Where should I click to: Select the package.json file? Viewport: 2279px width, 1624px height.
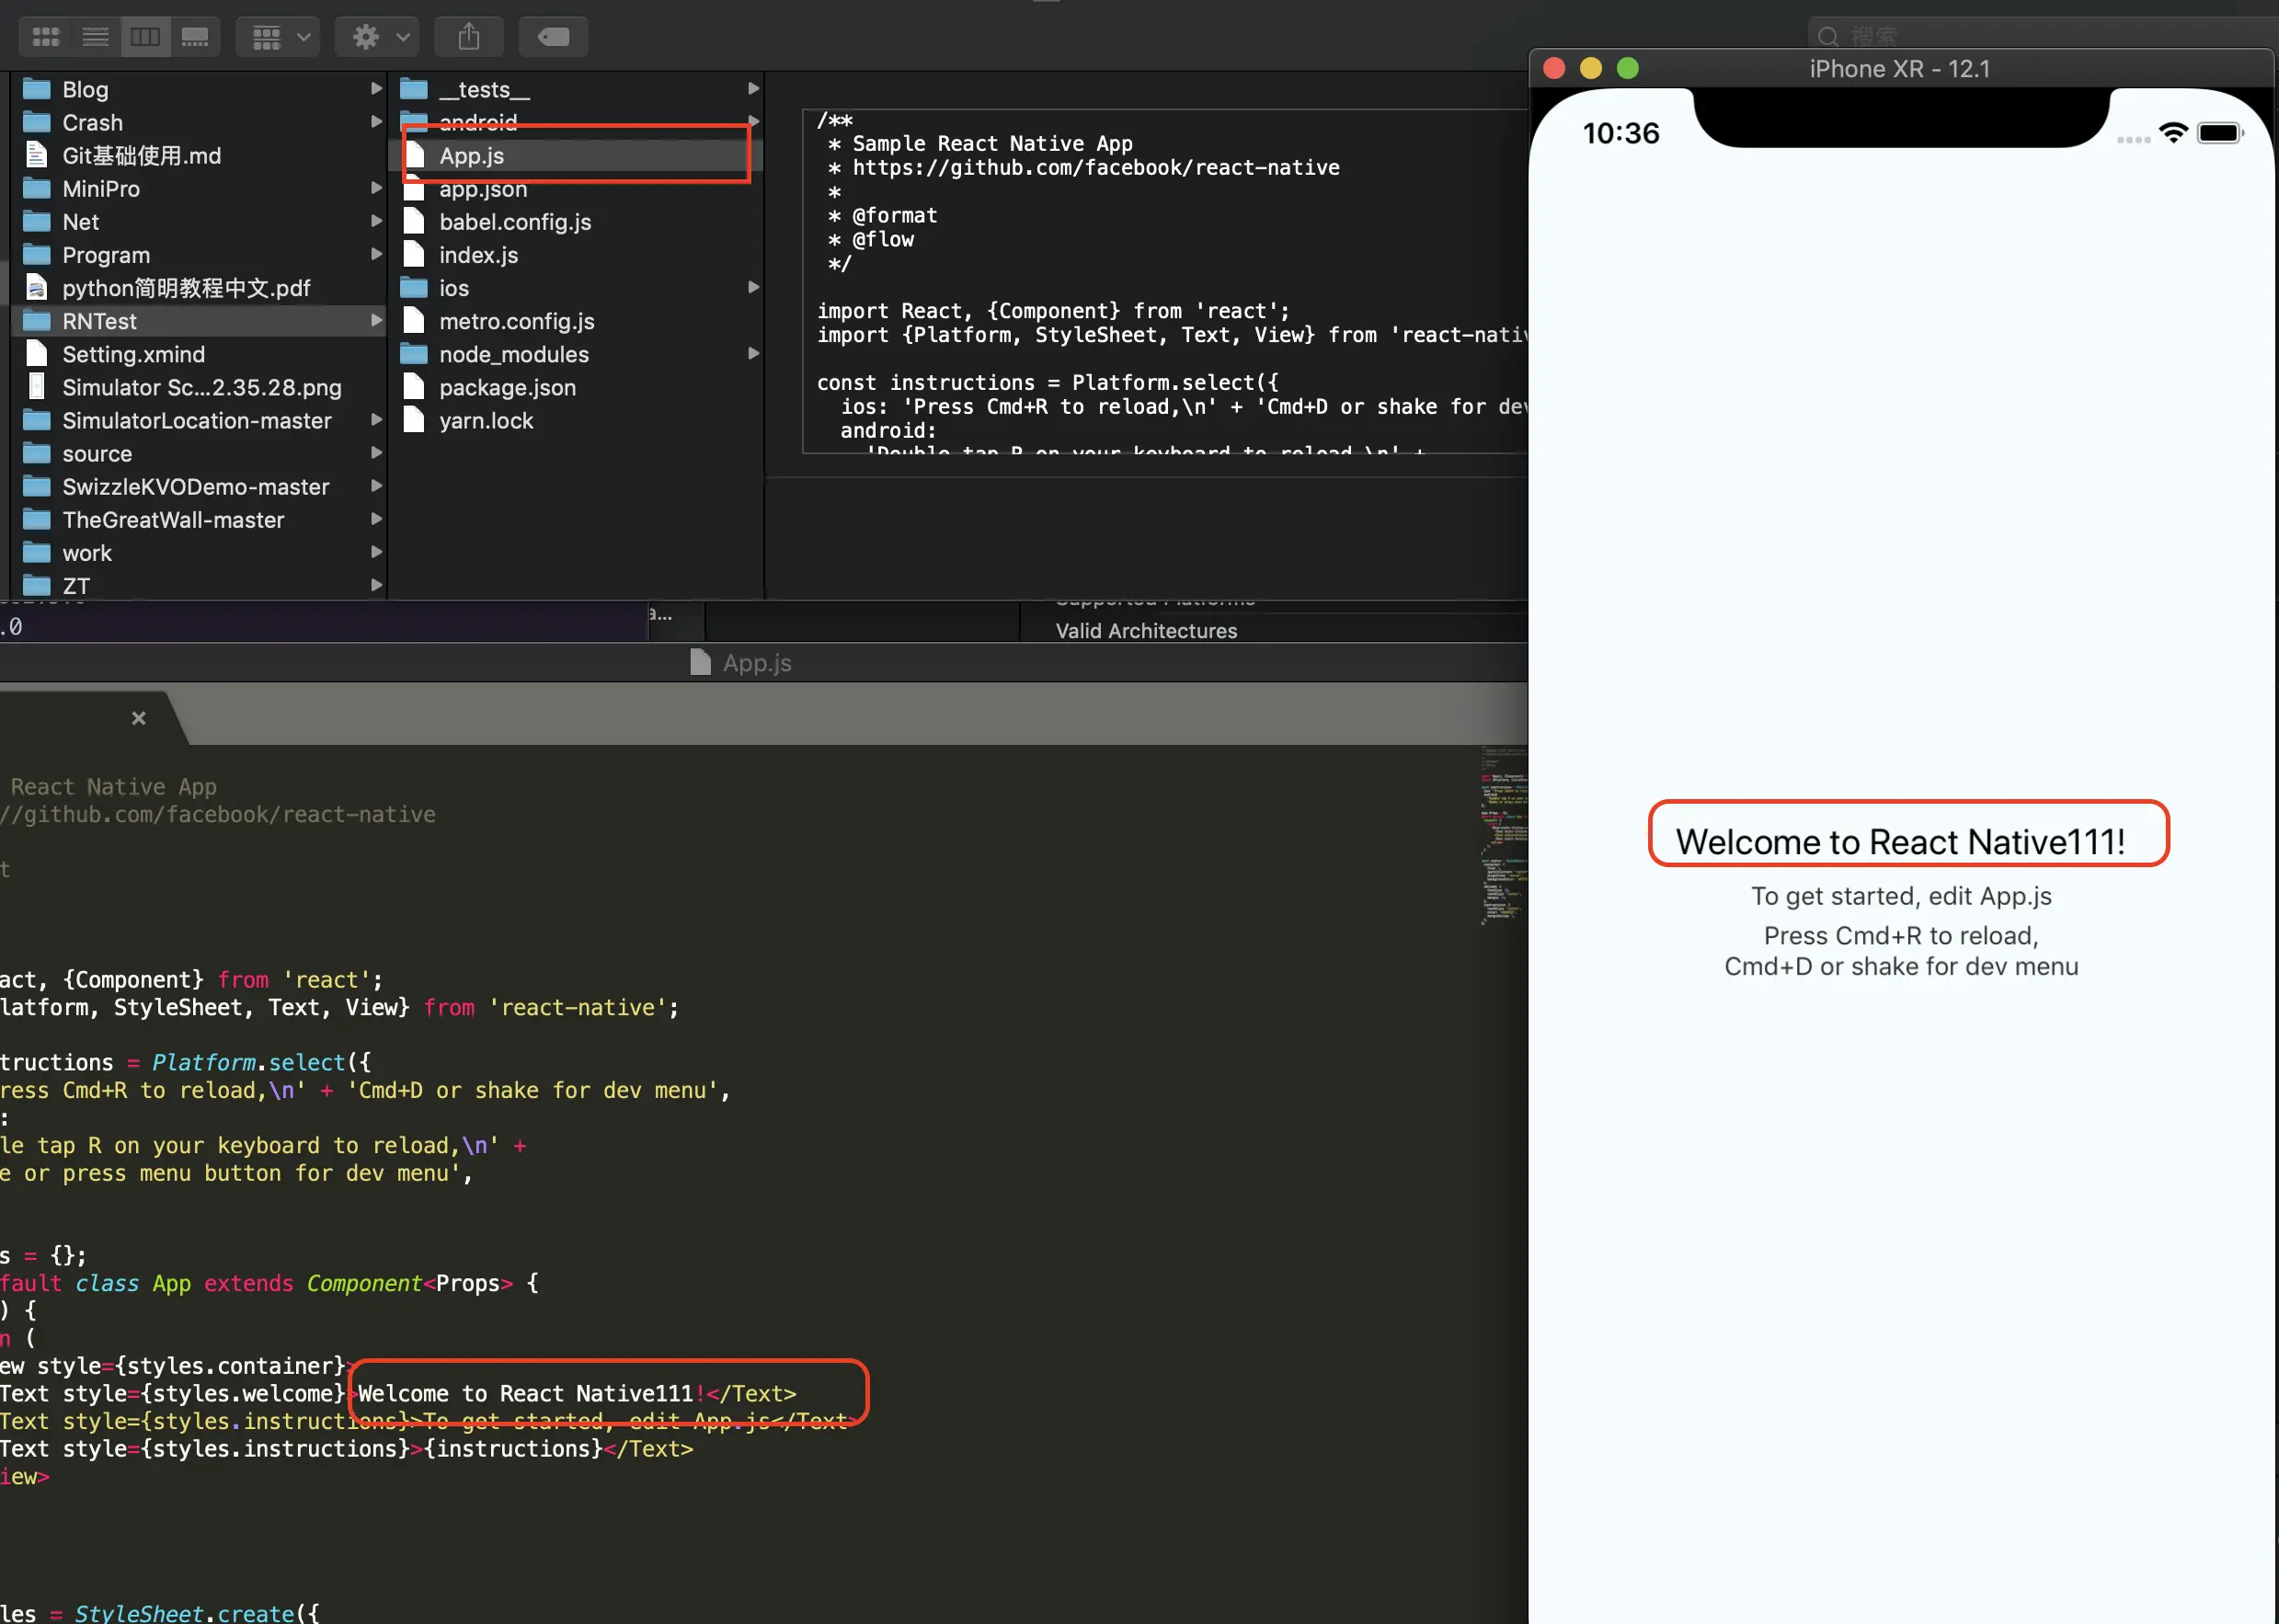pos(507,387)
